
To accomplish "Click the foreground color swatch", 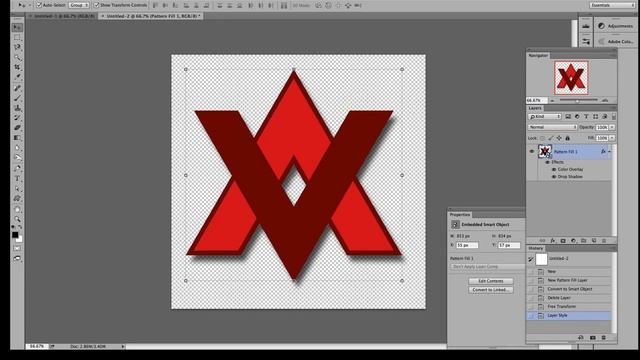I will pos(15,235).
